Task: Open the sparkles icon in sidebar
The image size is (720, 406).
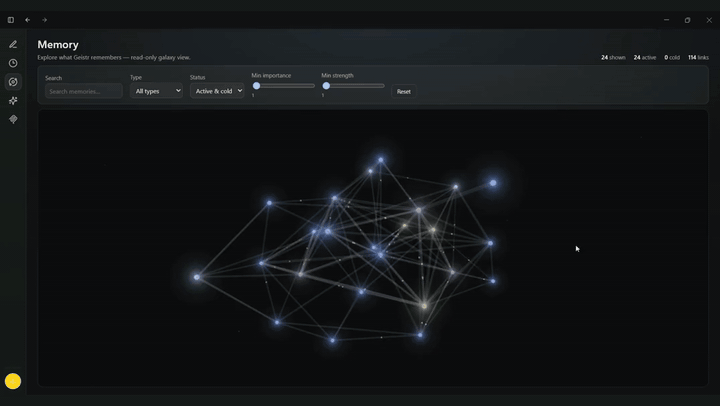Action: (13, 101)
